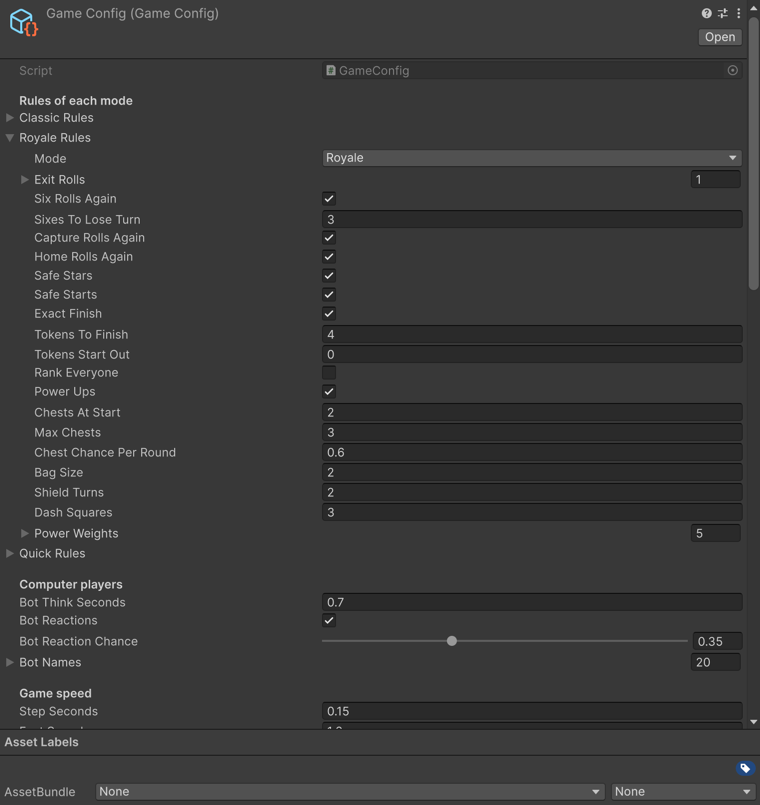Image resolution: width=760 pixels, height=805 pixels.
Task: Enable the Rank Everyone checkbox
Action: (x=329, y=373)
